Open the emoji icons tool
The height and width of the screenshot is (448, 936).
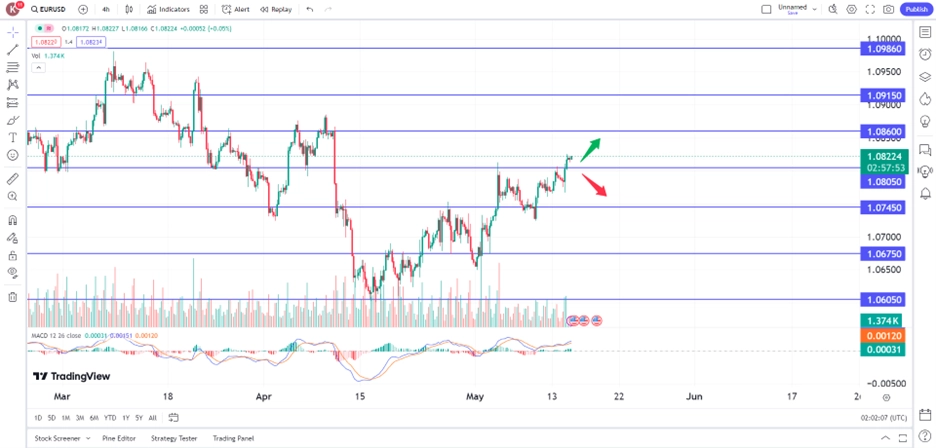[13, 155]
